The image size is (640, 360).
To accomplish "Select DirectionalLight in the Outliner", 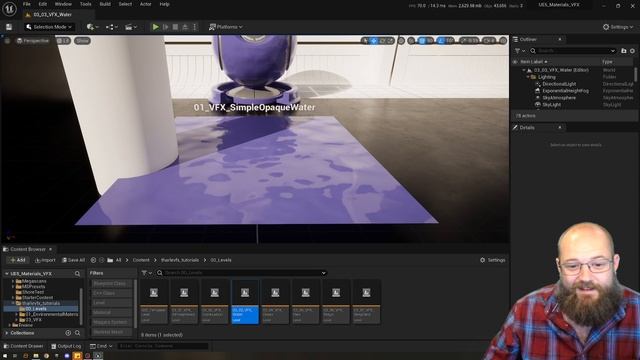I will (x=559, y=84).
